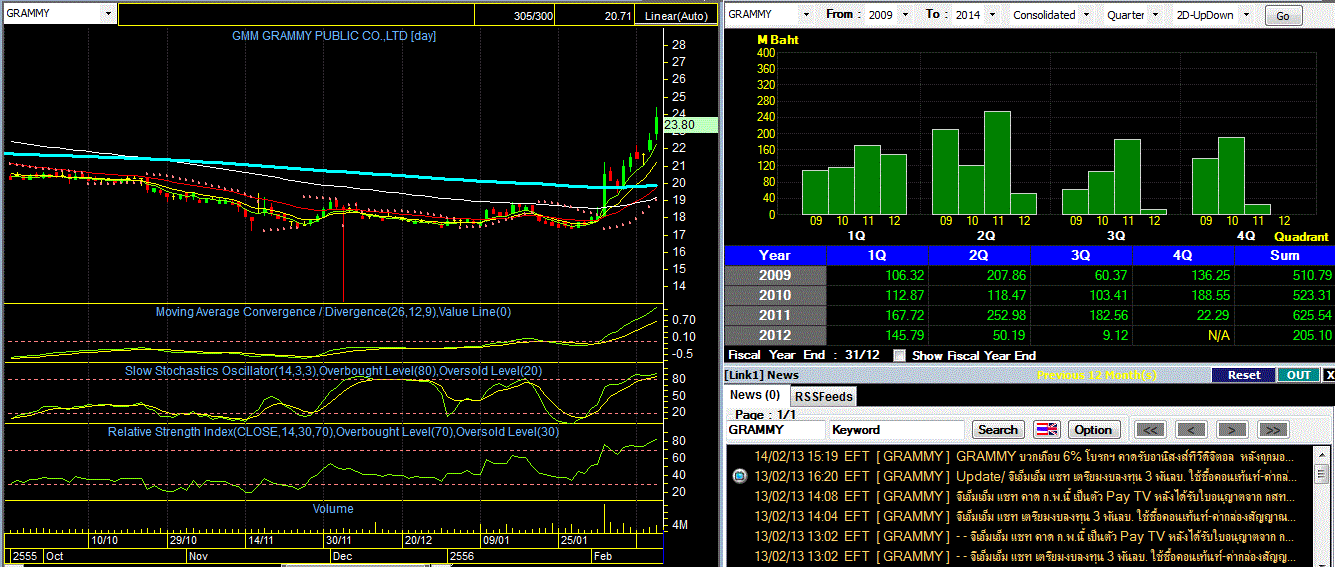Click the Keyword input field
The image size is (1335, 567).
click(897, 430)
